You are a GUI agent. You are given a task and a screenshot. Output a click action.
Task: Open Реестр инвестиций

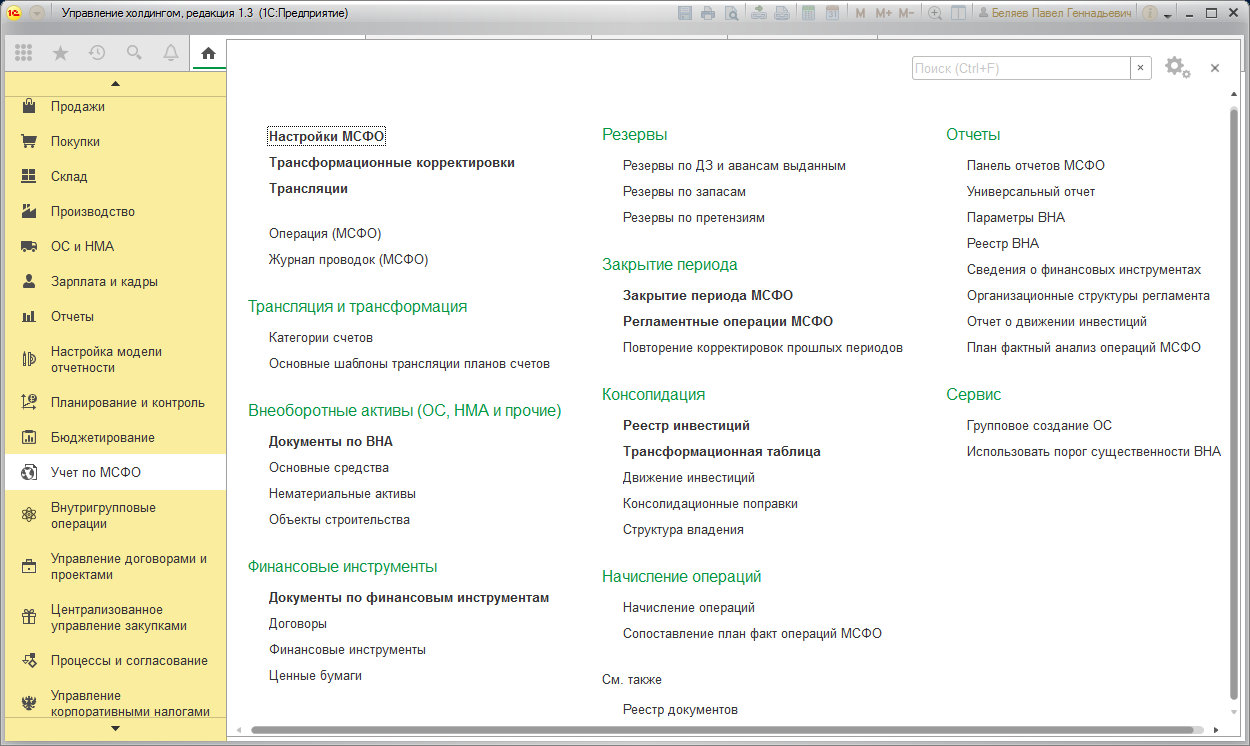point(686,426)
